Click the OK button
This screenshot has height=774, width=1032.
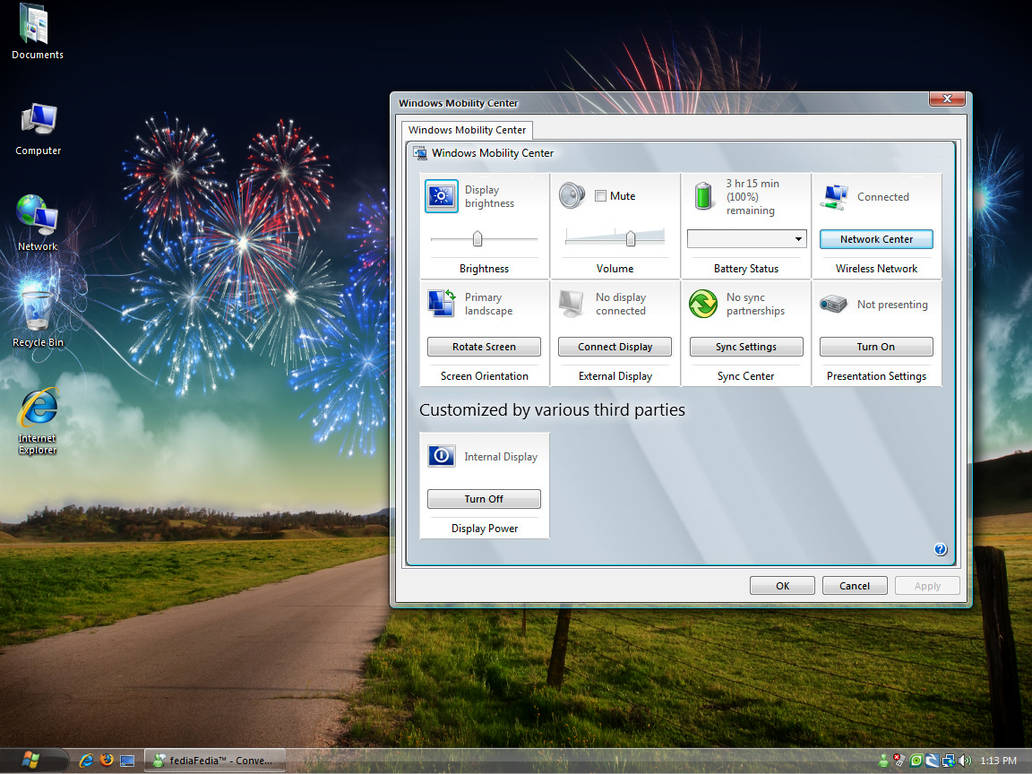(782, 586)
